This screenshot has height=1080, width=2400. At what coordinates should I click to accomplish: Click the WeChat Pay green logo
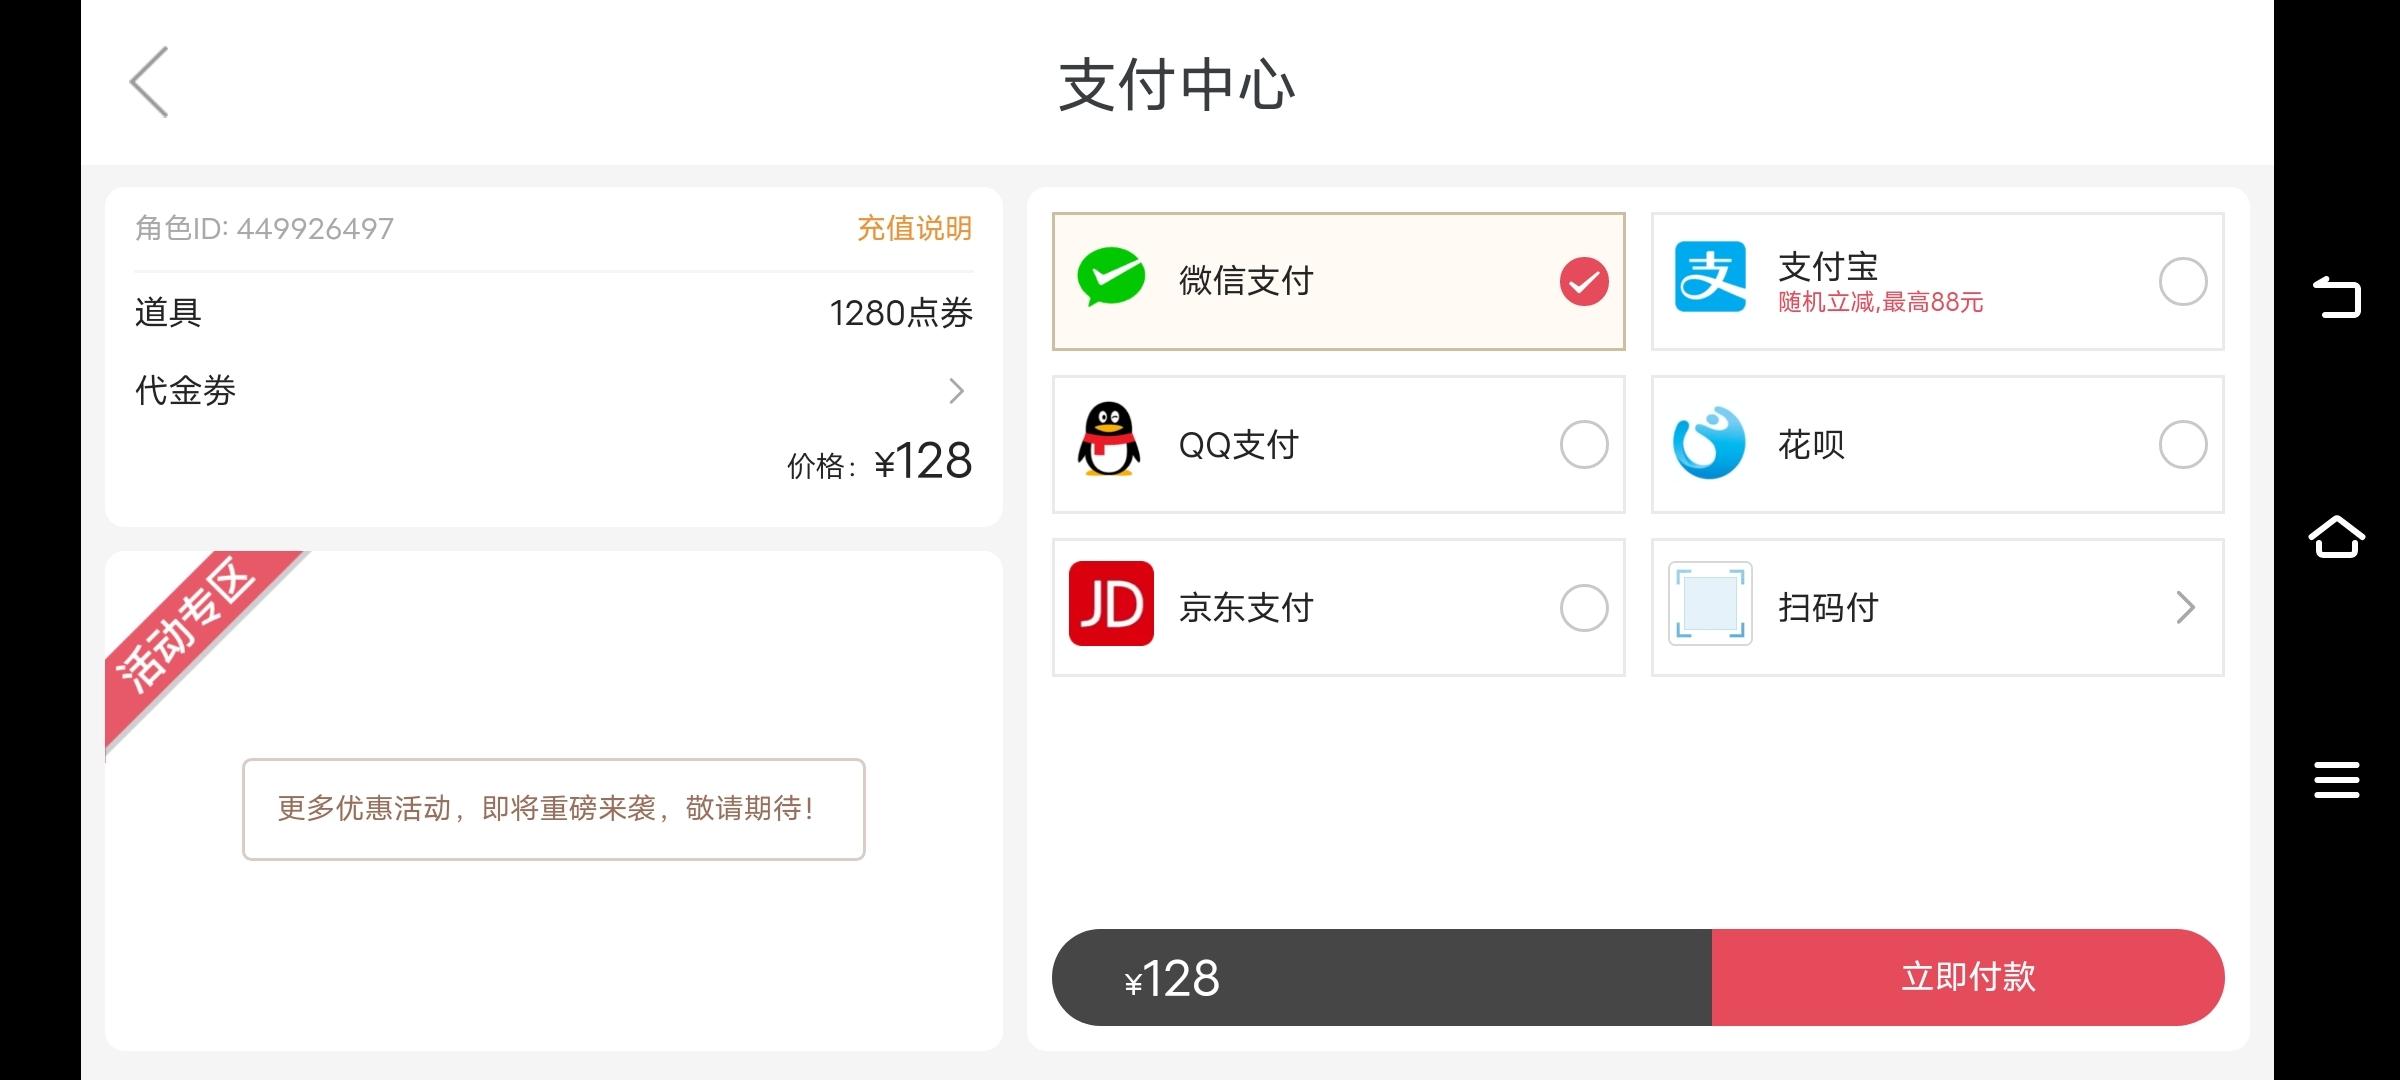click(1111, 277)
